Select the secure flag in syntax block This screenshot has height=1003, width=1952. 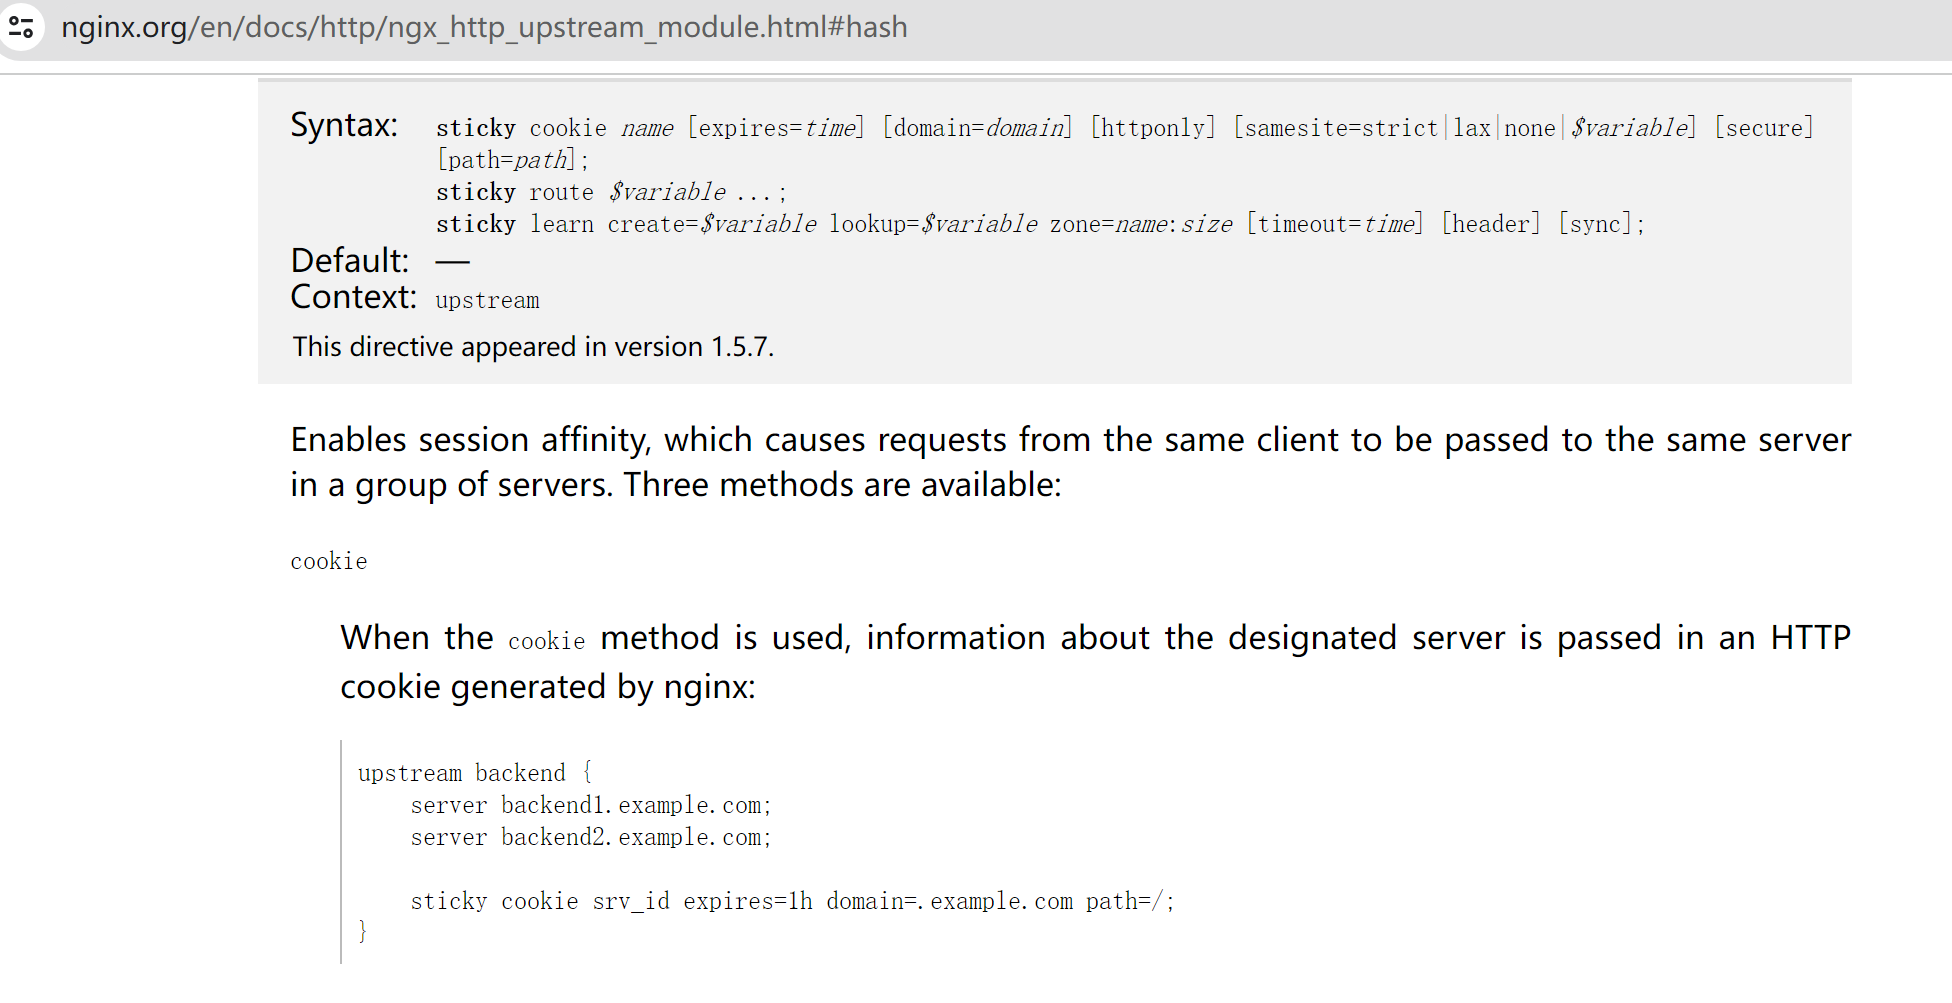(1763, 127)
